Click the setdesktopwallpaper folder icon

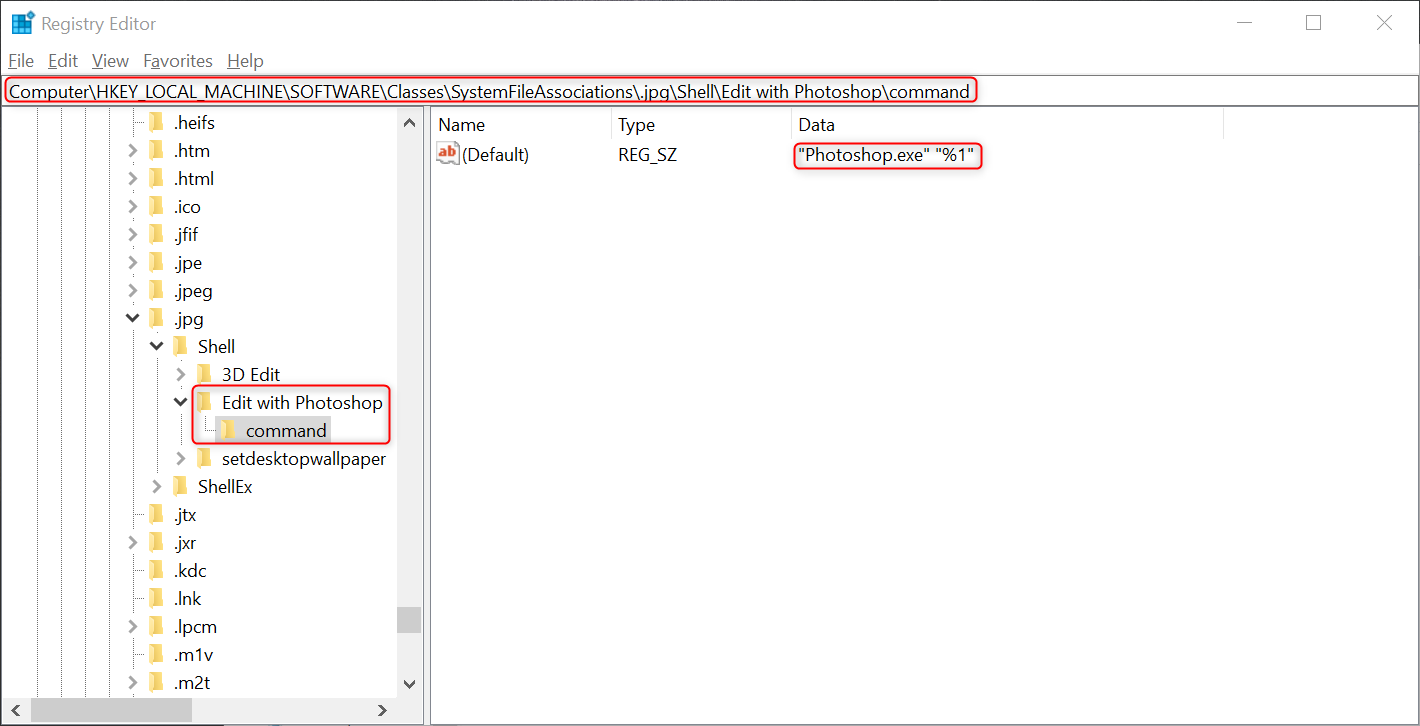point(204,459)
